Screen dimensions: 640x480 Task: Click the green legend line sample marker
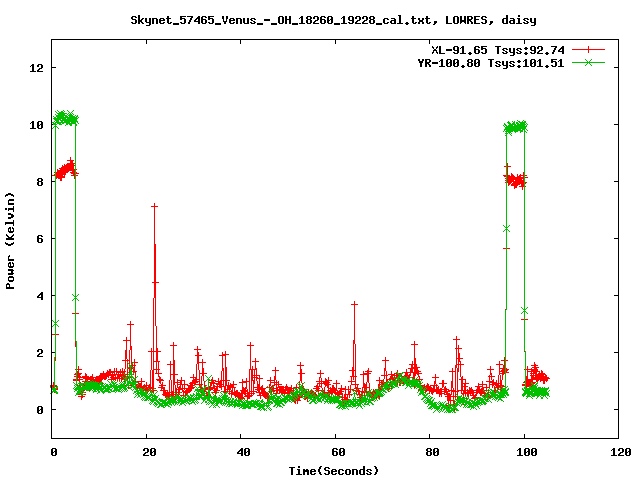click(588, 62)
